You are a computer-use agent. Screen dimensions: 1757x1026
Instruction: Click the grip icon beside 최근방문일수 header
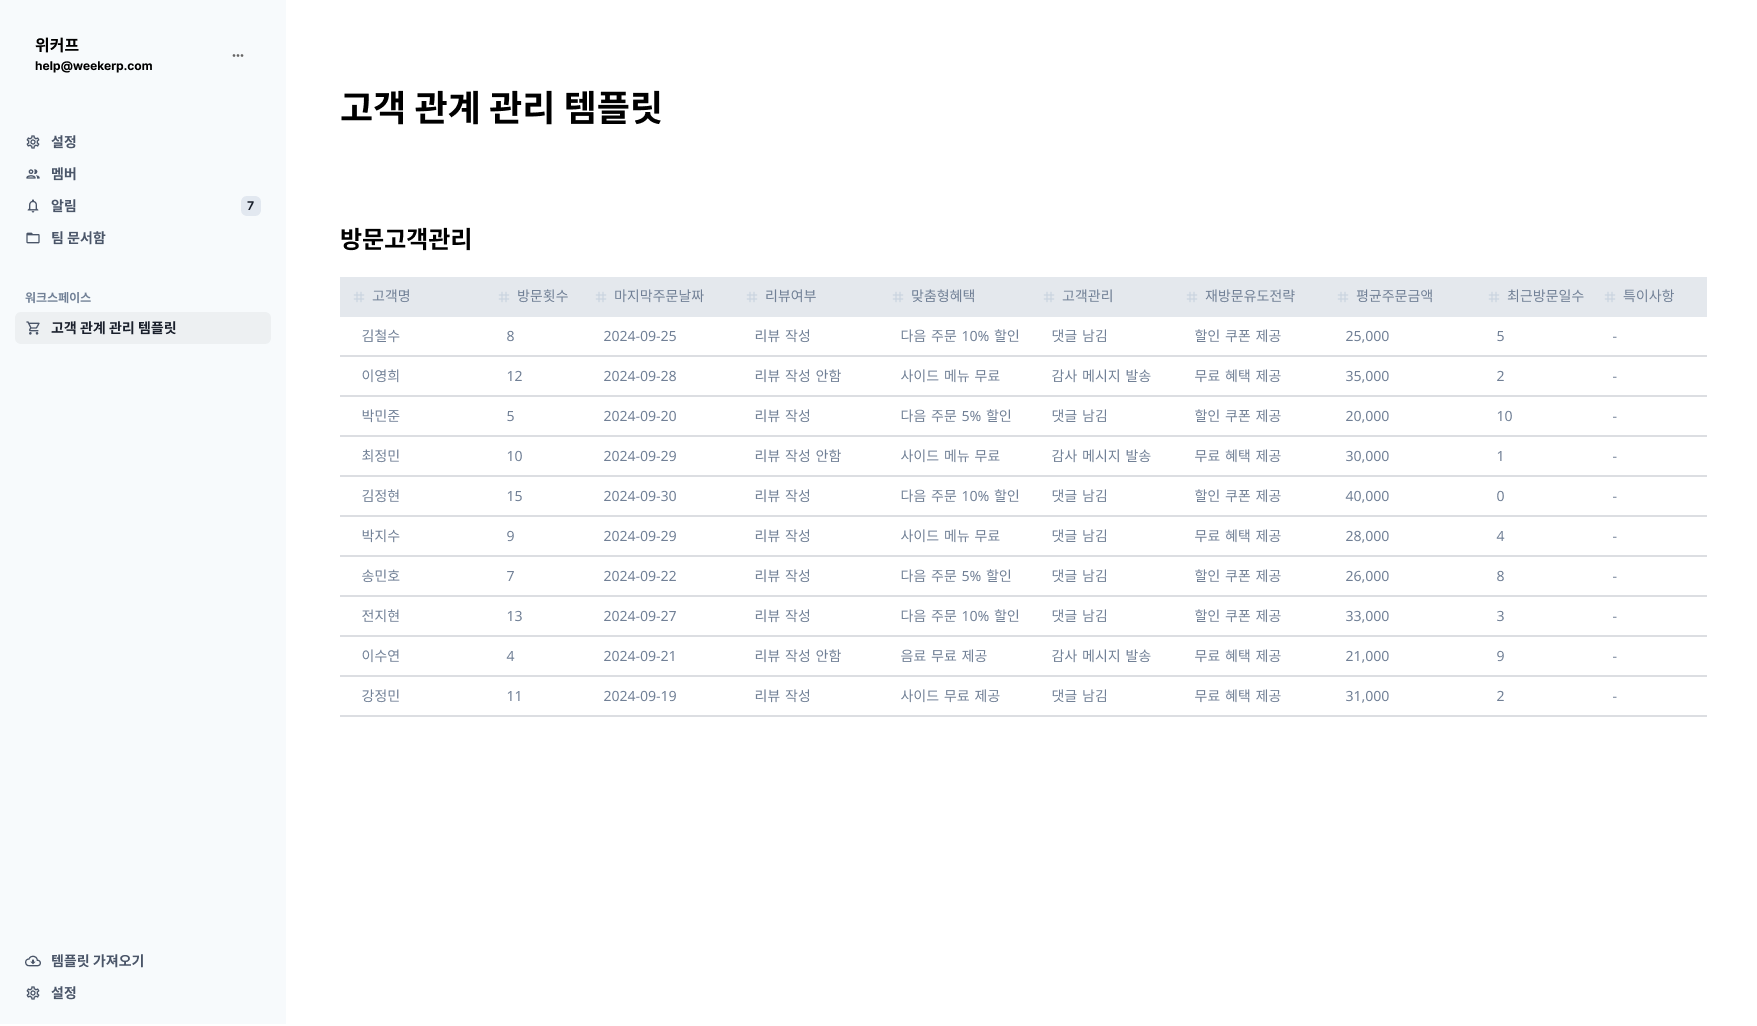click(x=1494, y=297)
